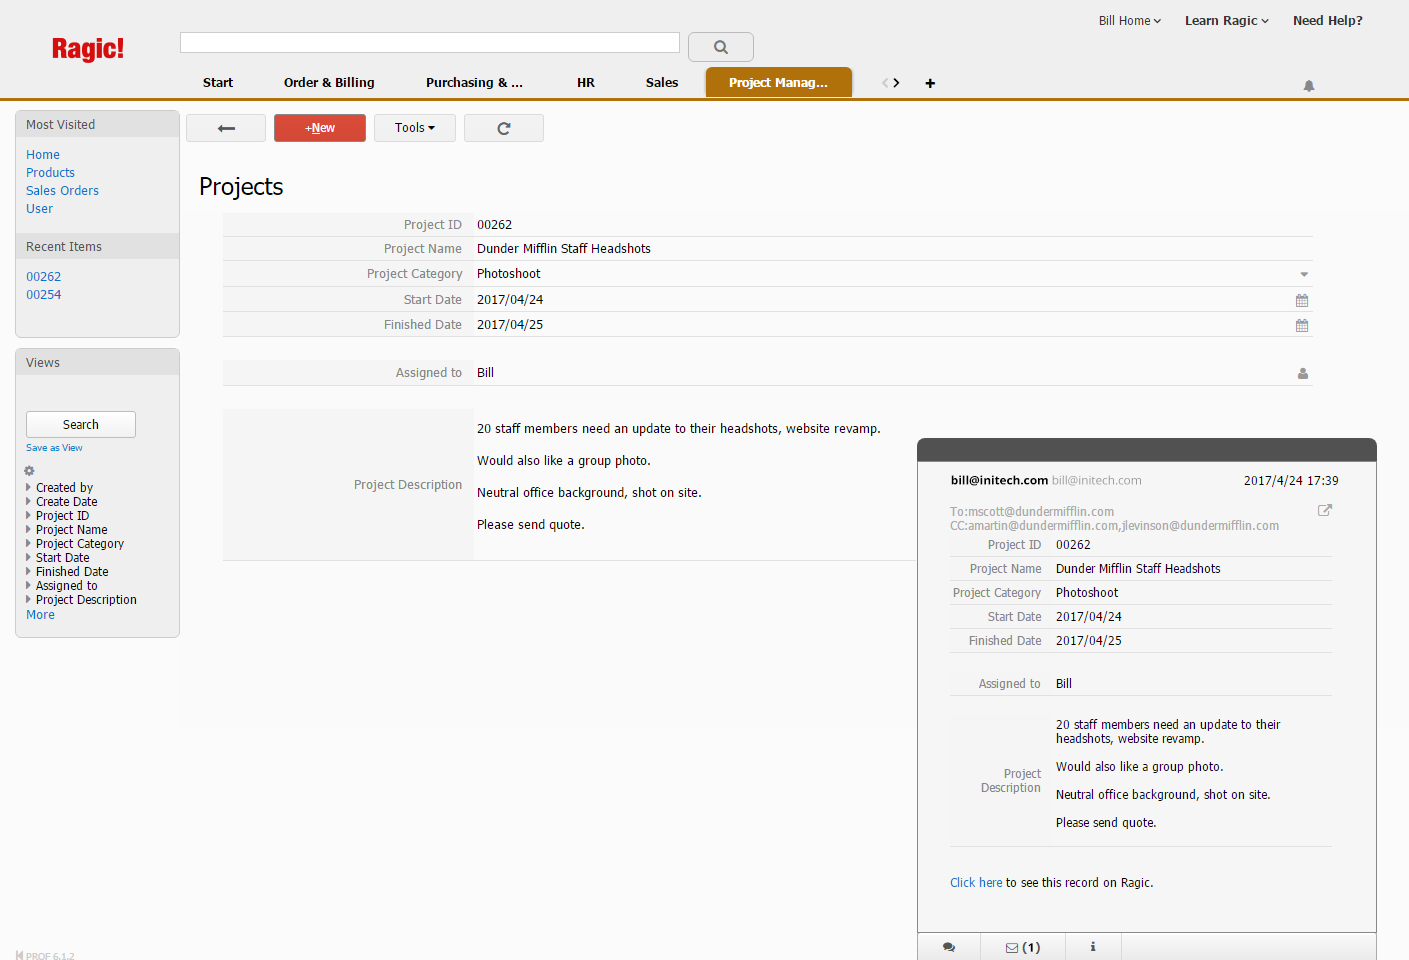Open Products in Most Visited
Screen dimensions: 1409x960
click(50, 173)
